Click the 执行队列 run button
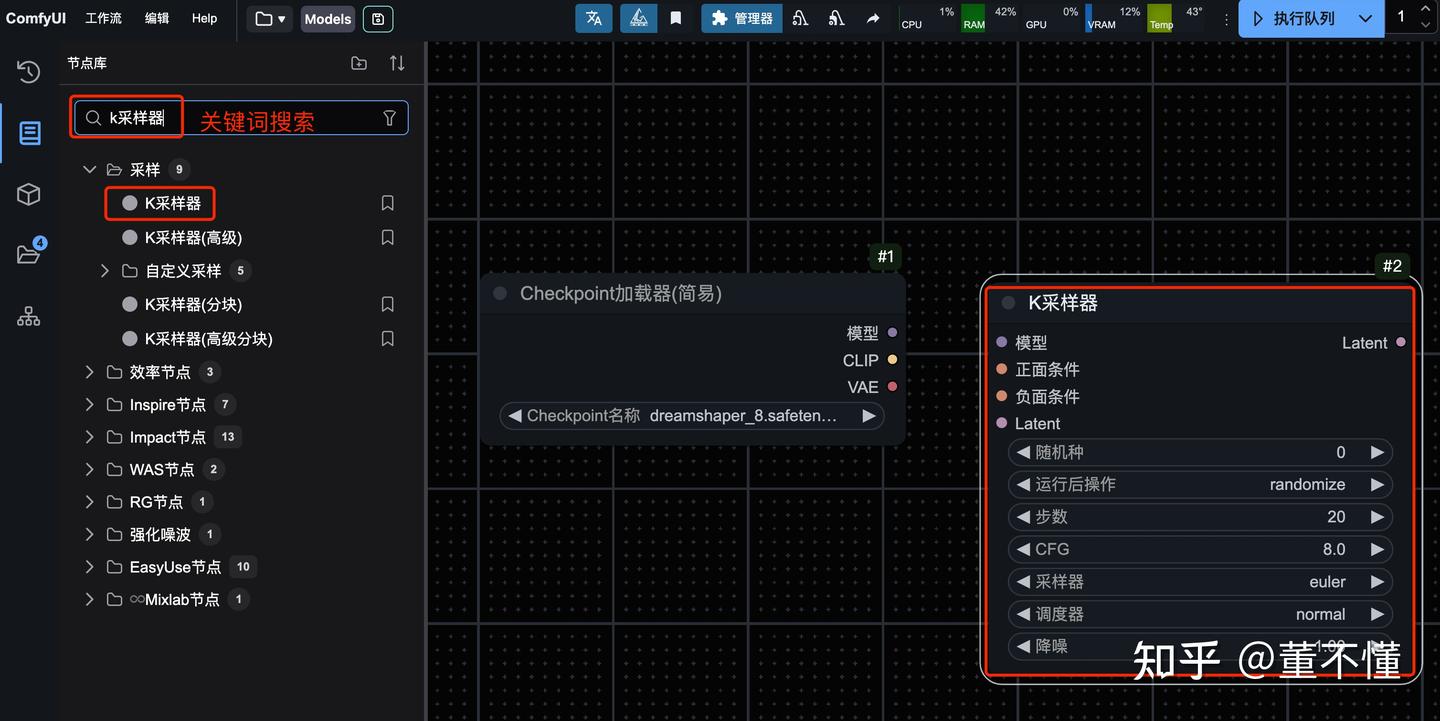Viewport: 1440px width, 721px height. pyautogui.click(x=1295, y=19)
